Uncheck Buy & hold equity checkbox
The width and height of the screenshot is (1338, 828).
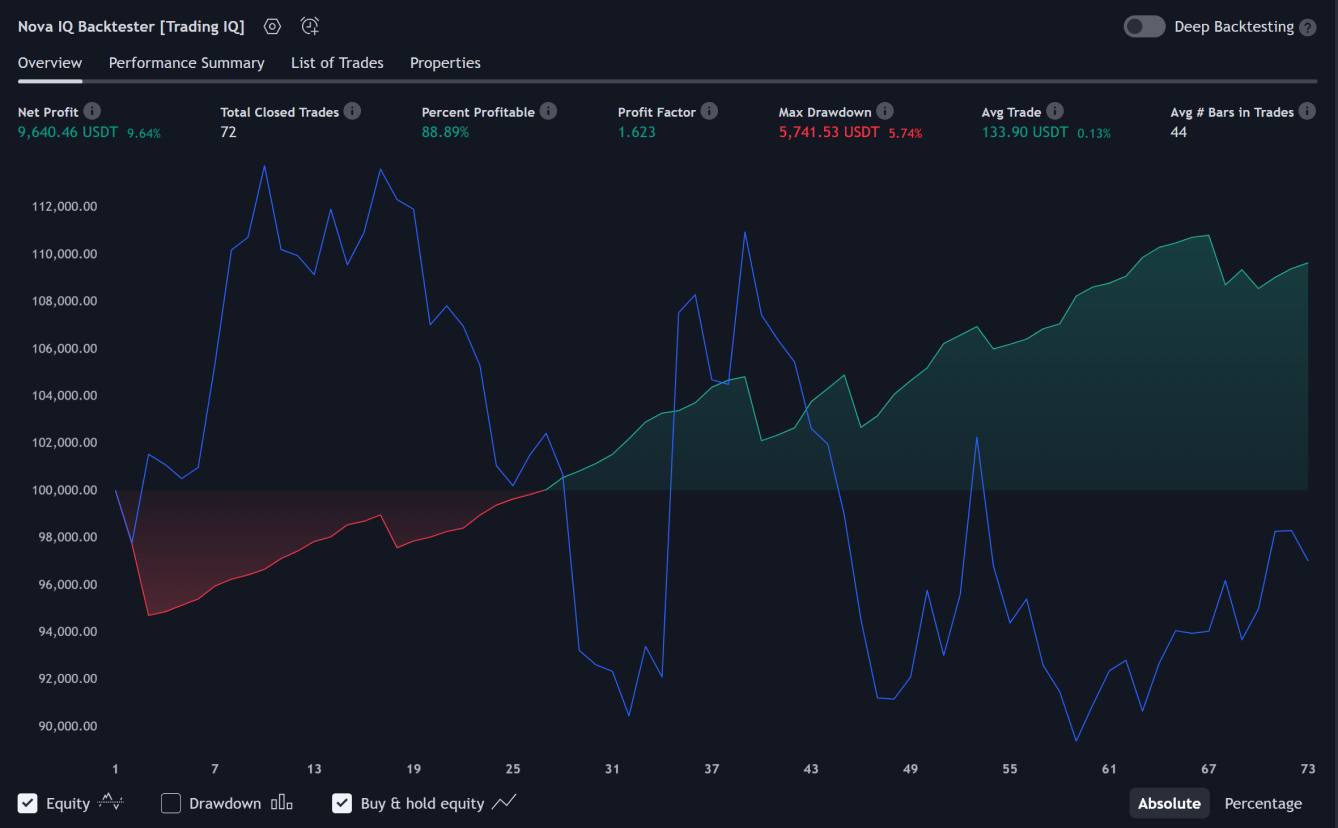[x=342, y=803]
